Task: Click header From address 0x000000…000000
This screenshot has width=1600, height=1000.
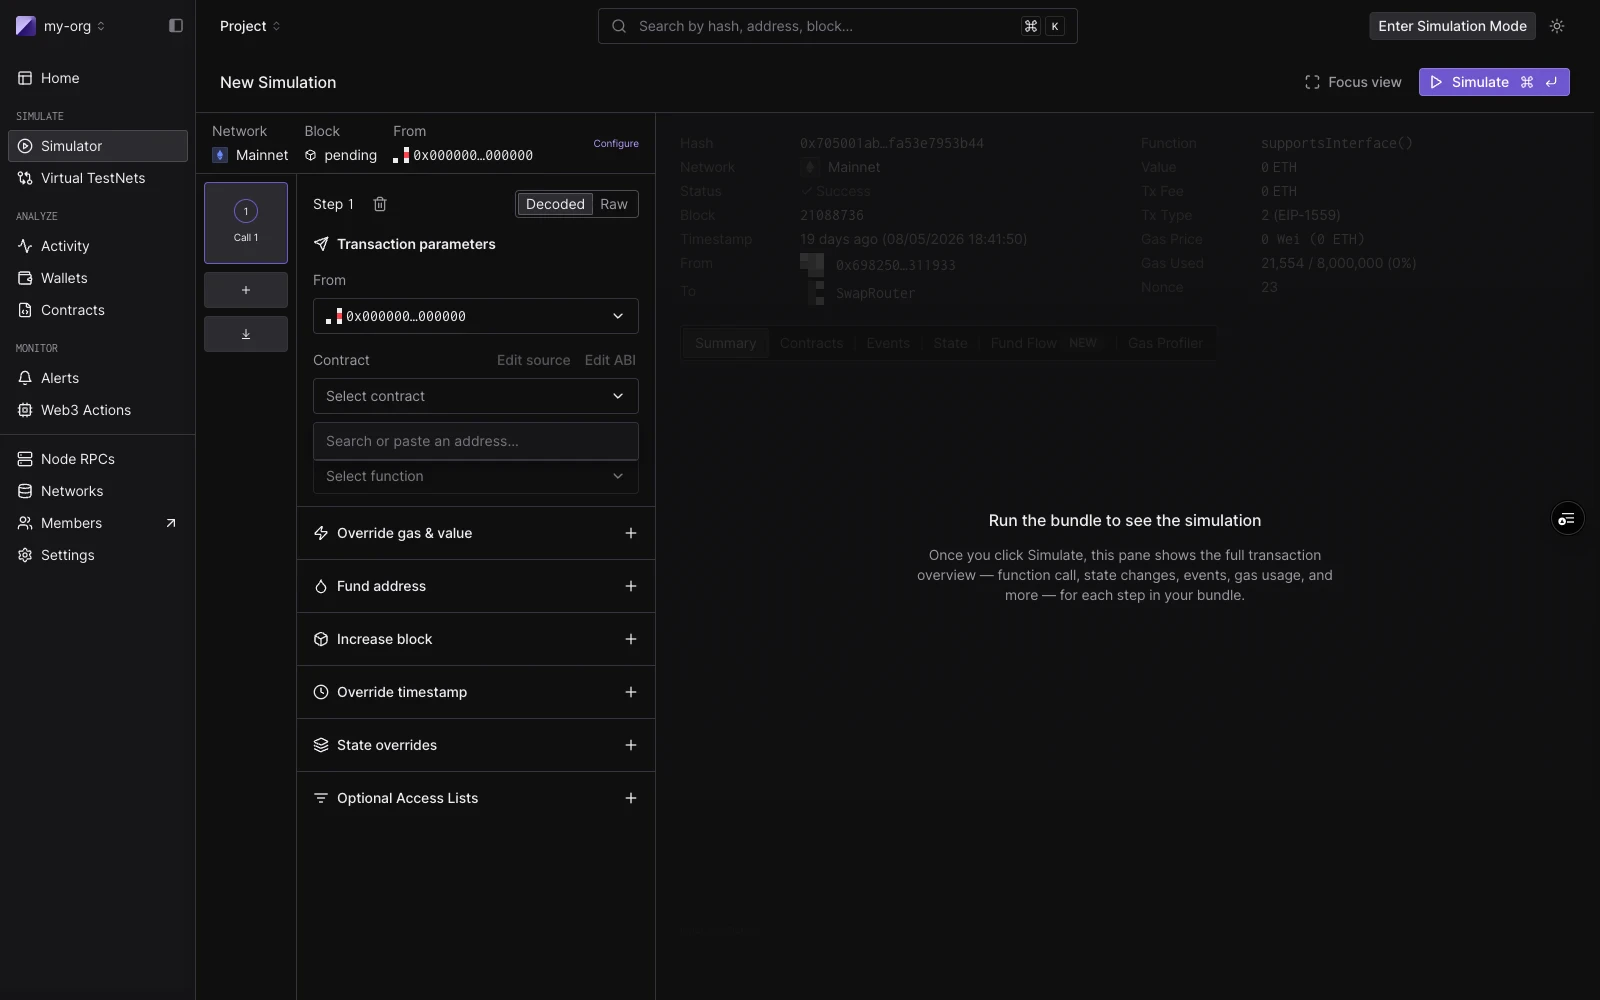Action: [x=463, y=155]
